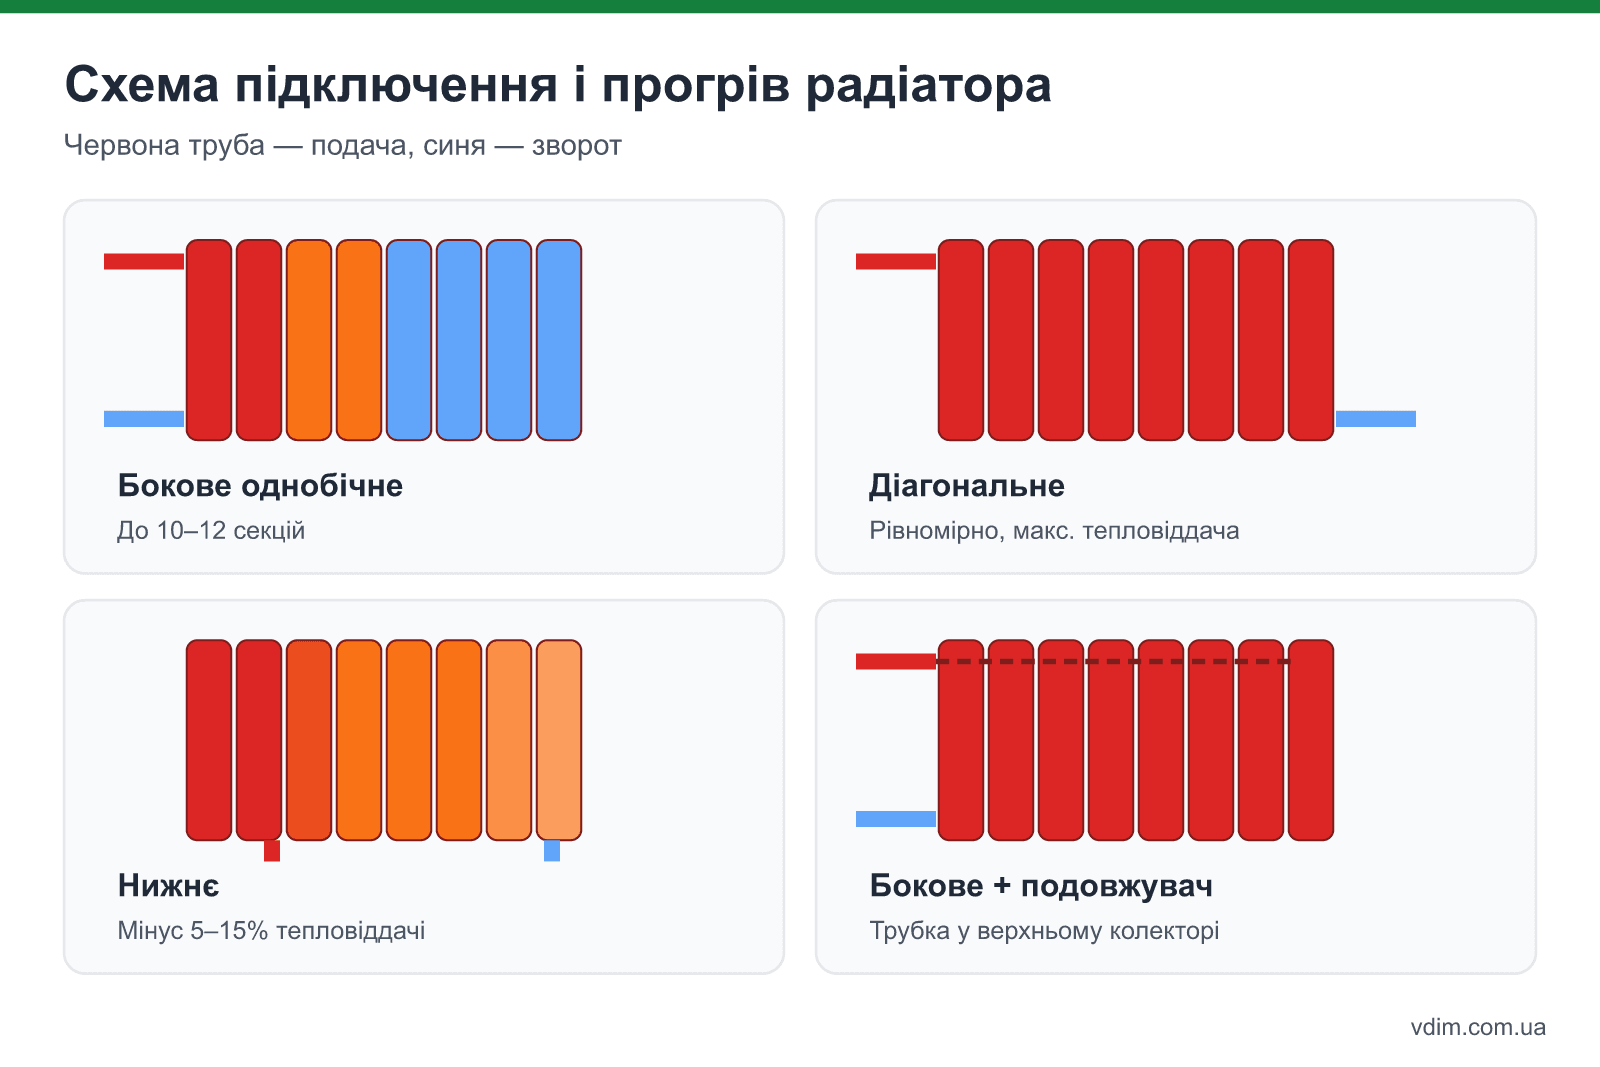Click blue bottom outlet stub in Нижнє diagram

552,850
